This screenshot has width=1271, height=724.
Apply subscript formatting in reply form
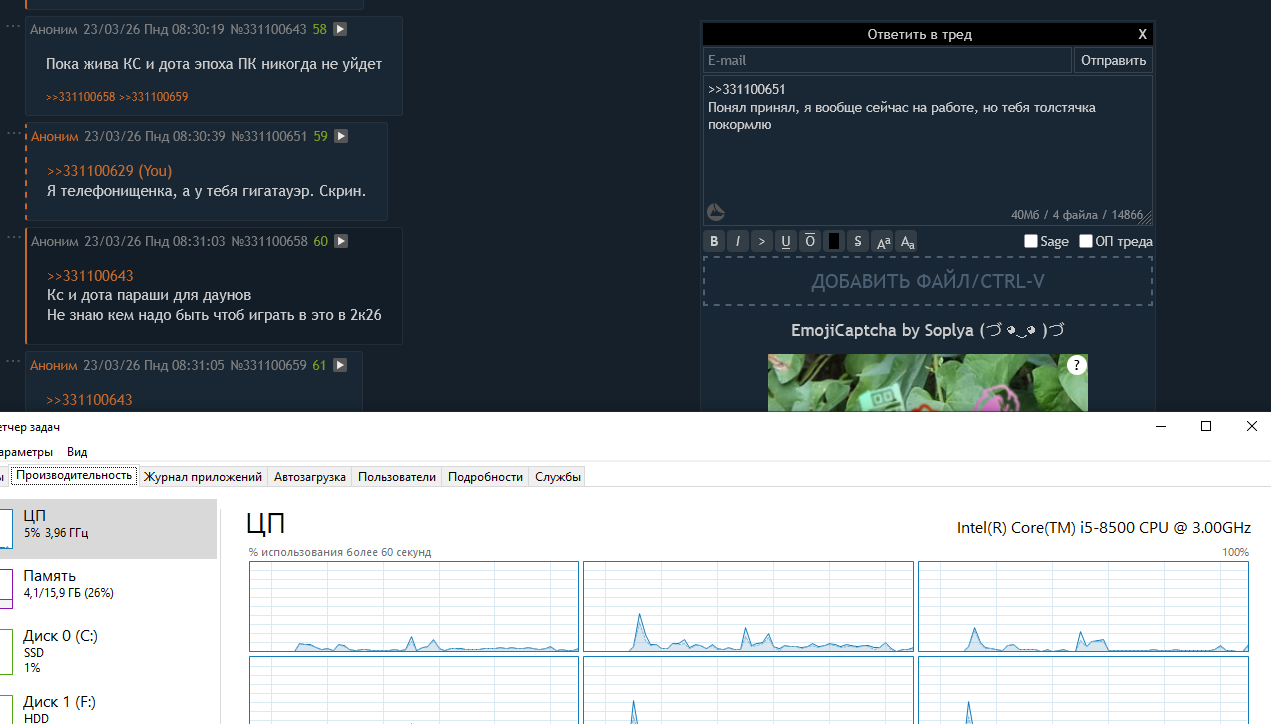(x=906, y=241)
